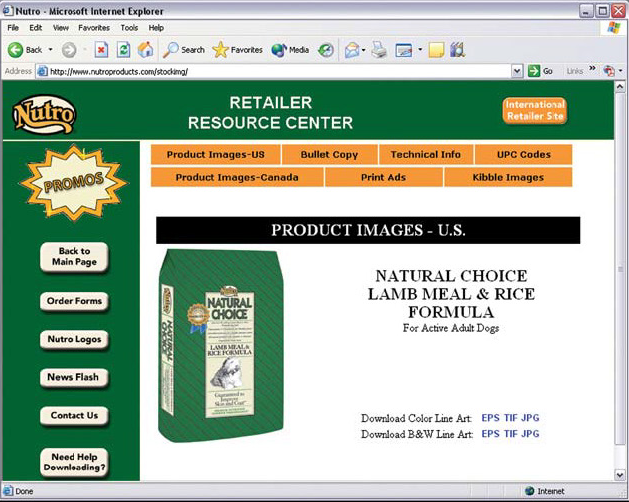This screenshot has height=502, width=629.
Task: Open the International Retailer Site button
Action: coord(535,110)
